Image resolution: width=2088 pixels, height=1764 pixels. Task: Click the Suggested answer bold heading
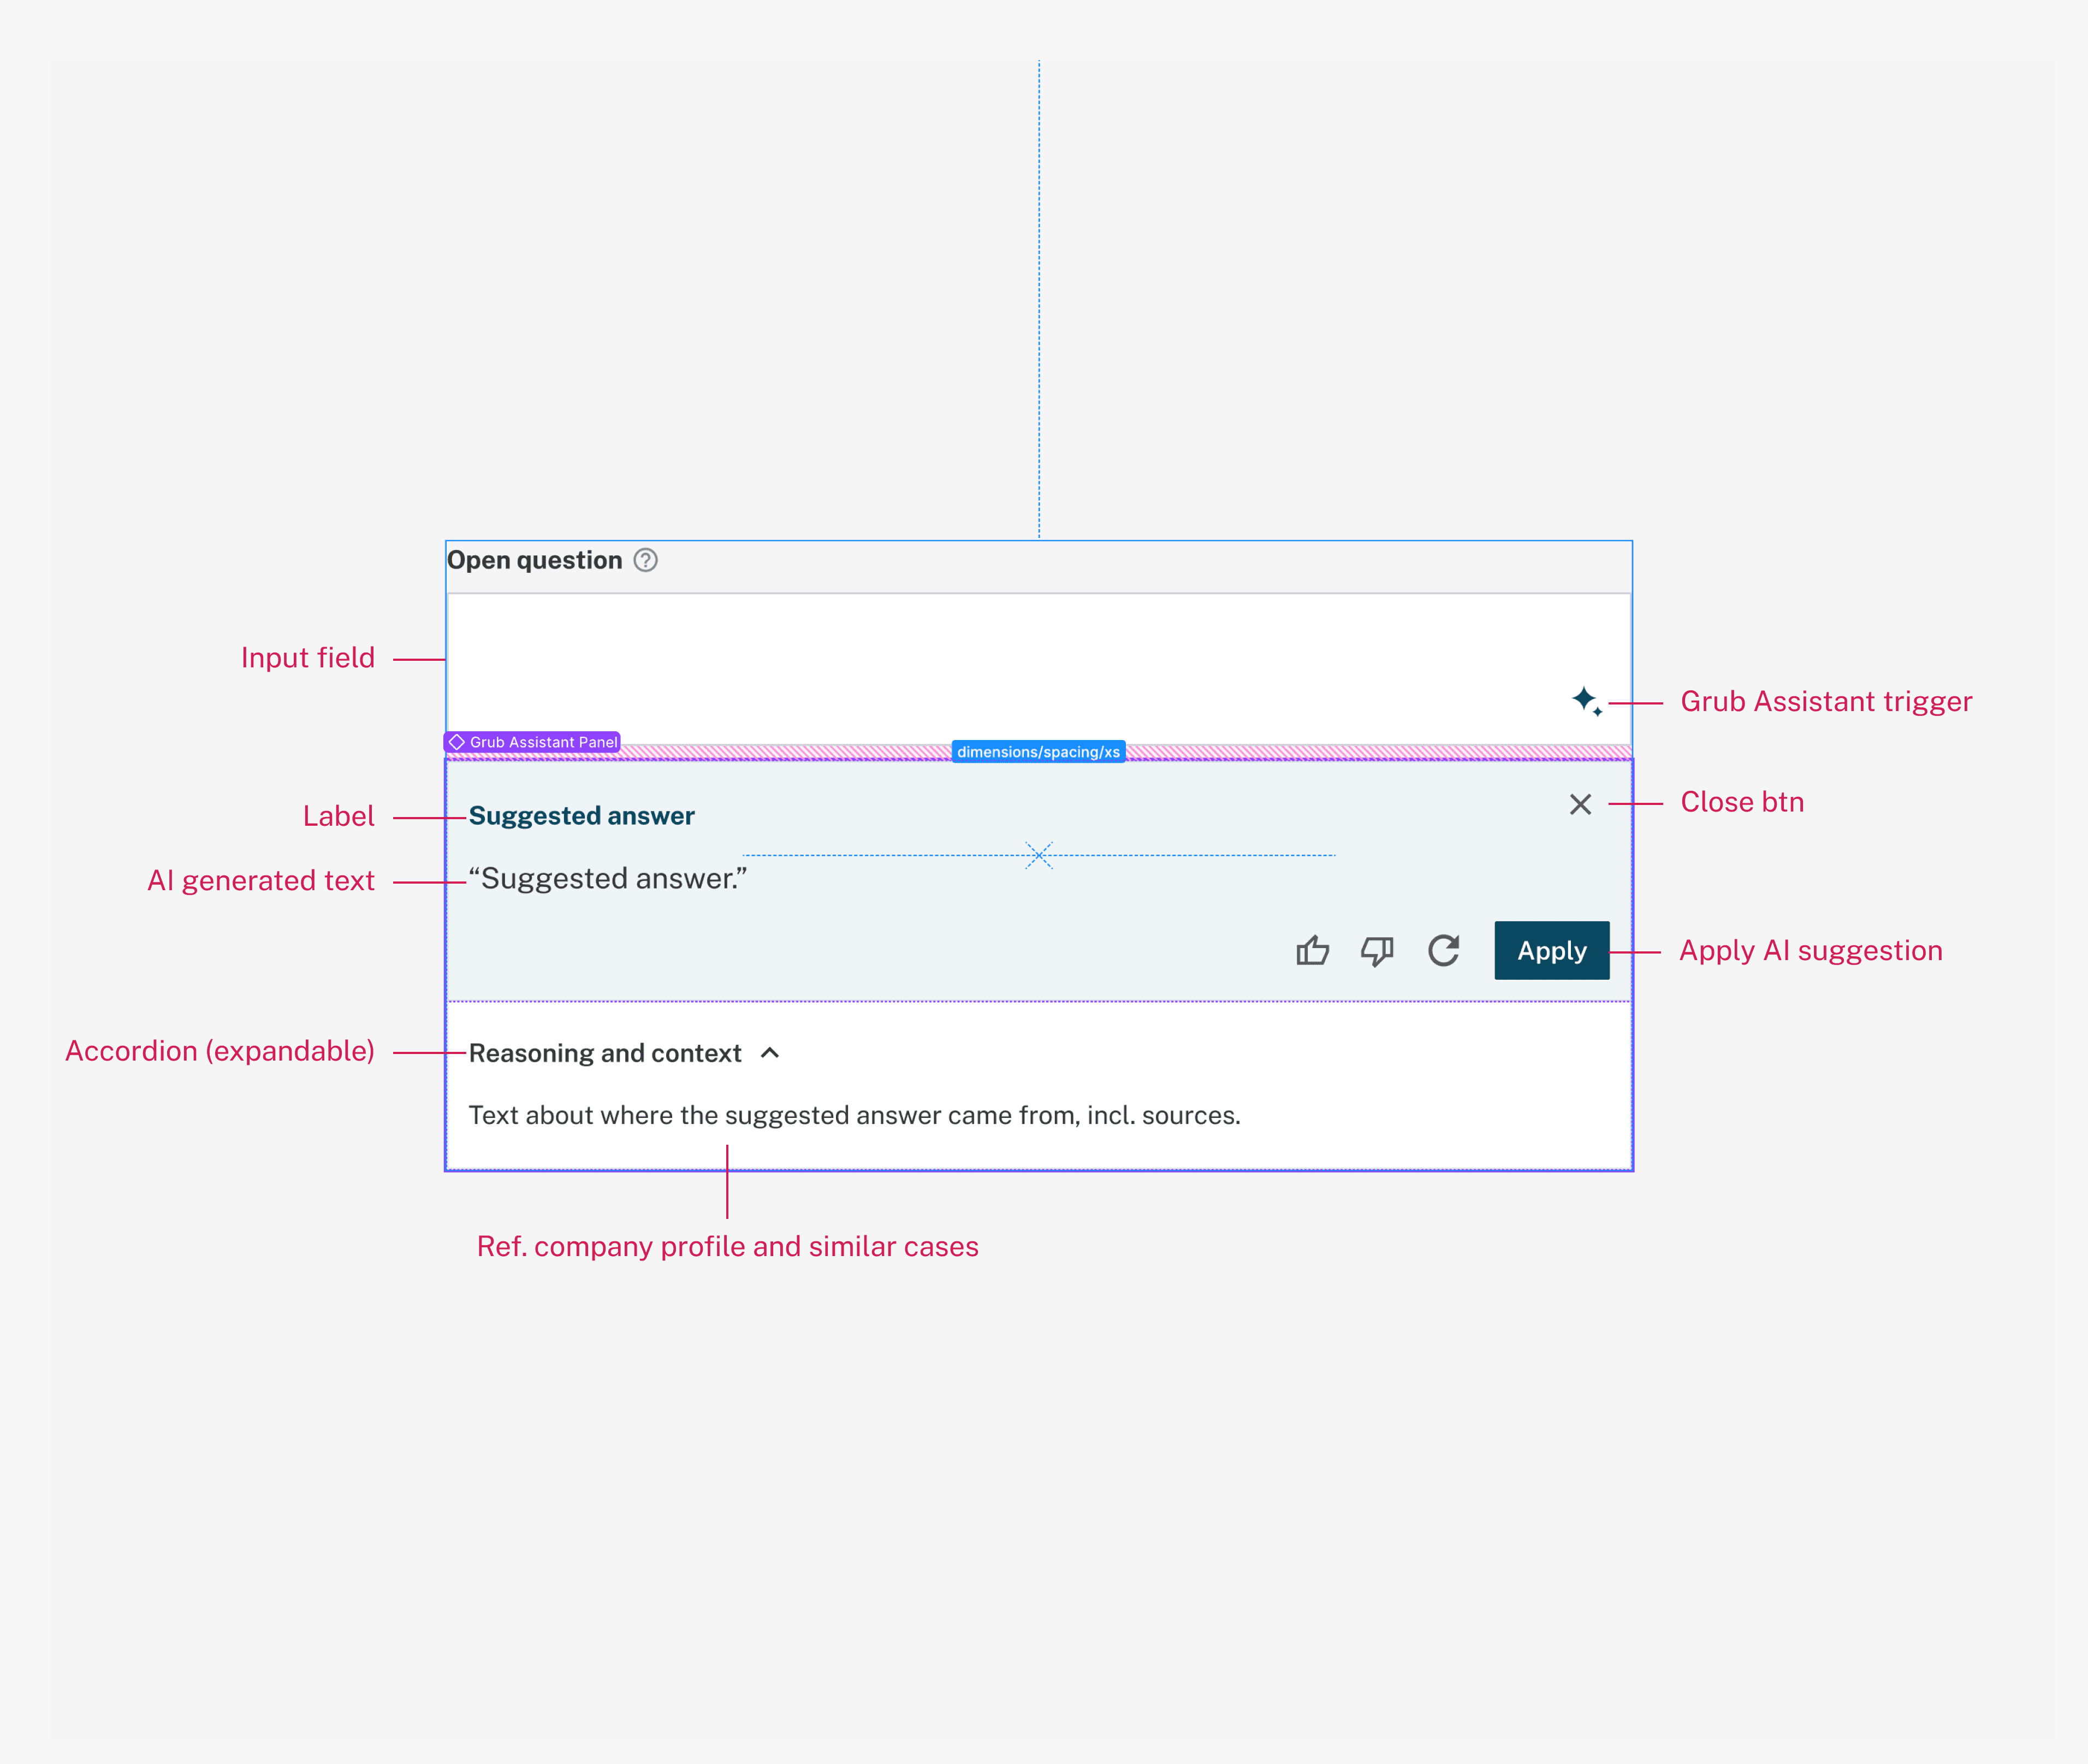pos(581,816)
